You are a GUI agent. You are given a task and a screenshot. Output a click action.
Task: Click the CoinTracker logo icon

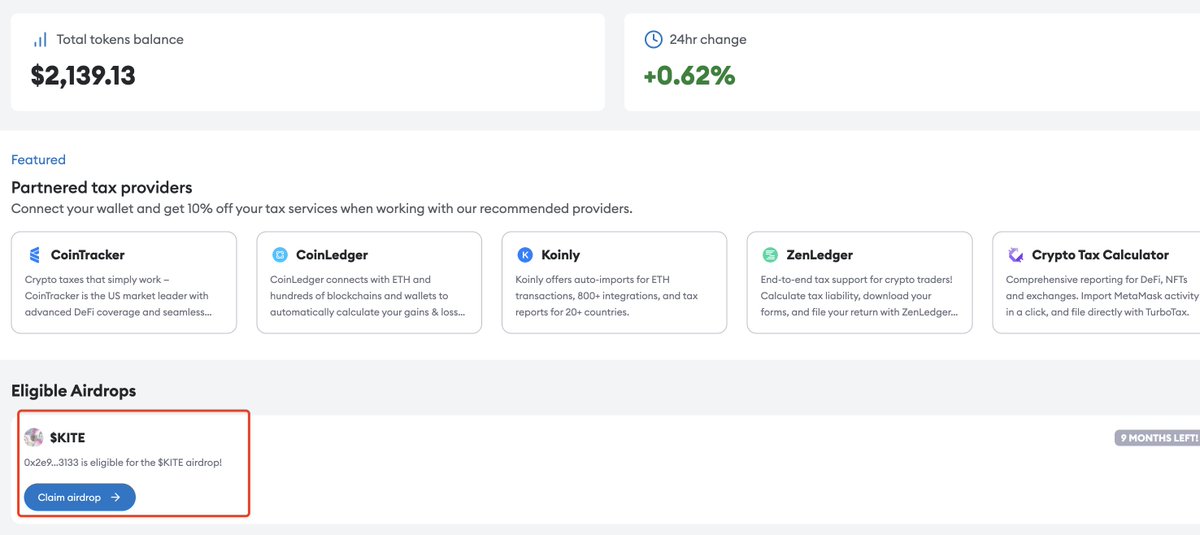[35, 255]
